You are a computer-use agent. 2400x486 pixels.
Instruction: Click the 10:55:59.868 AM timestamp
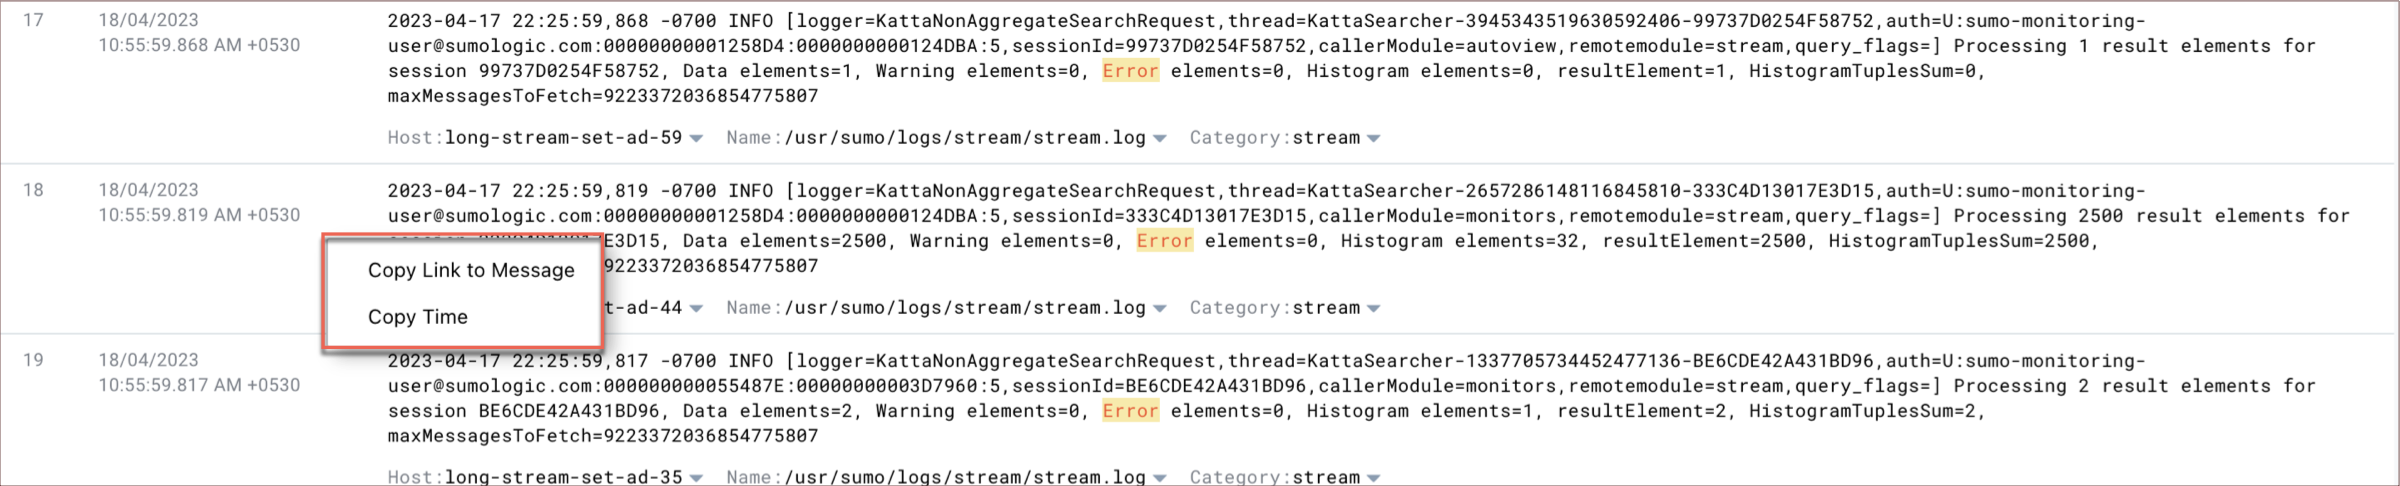(199, 45)
